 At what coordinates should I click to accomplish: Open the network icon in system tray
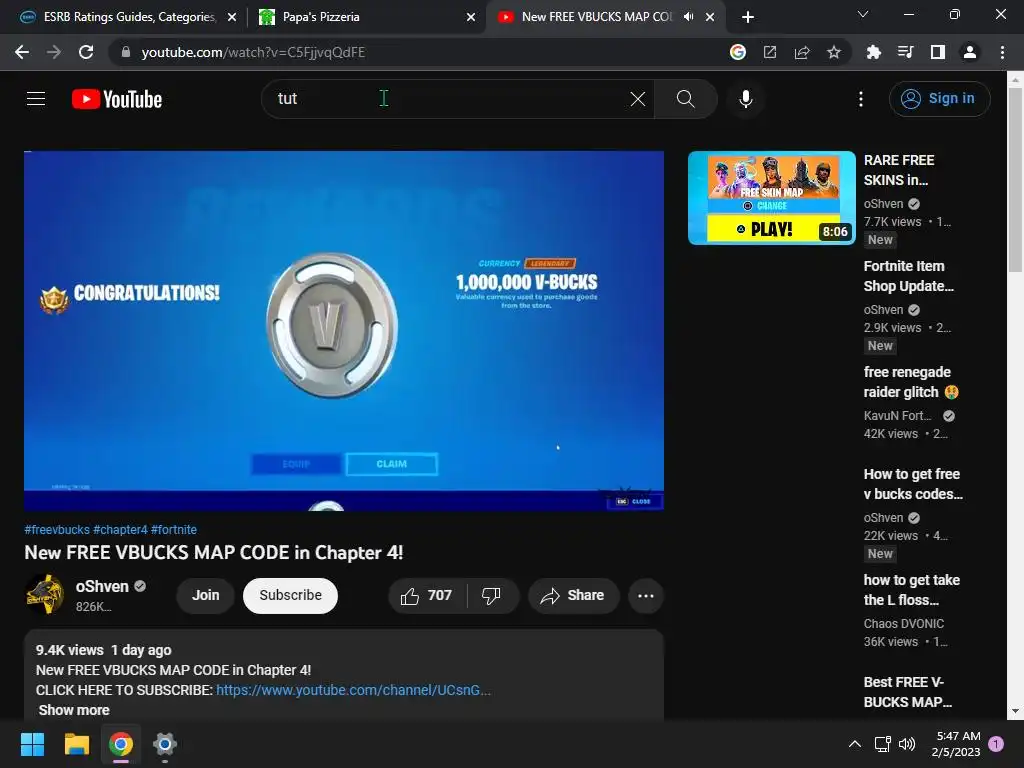pyautogui.click(x=882, y=744)
